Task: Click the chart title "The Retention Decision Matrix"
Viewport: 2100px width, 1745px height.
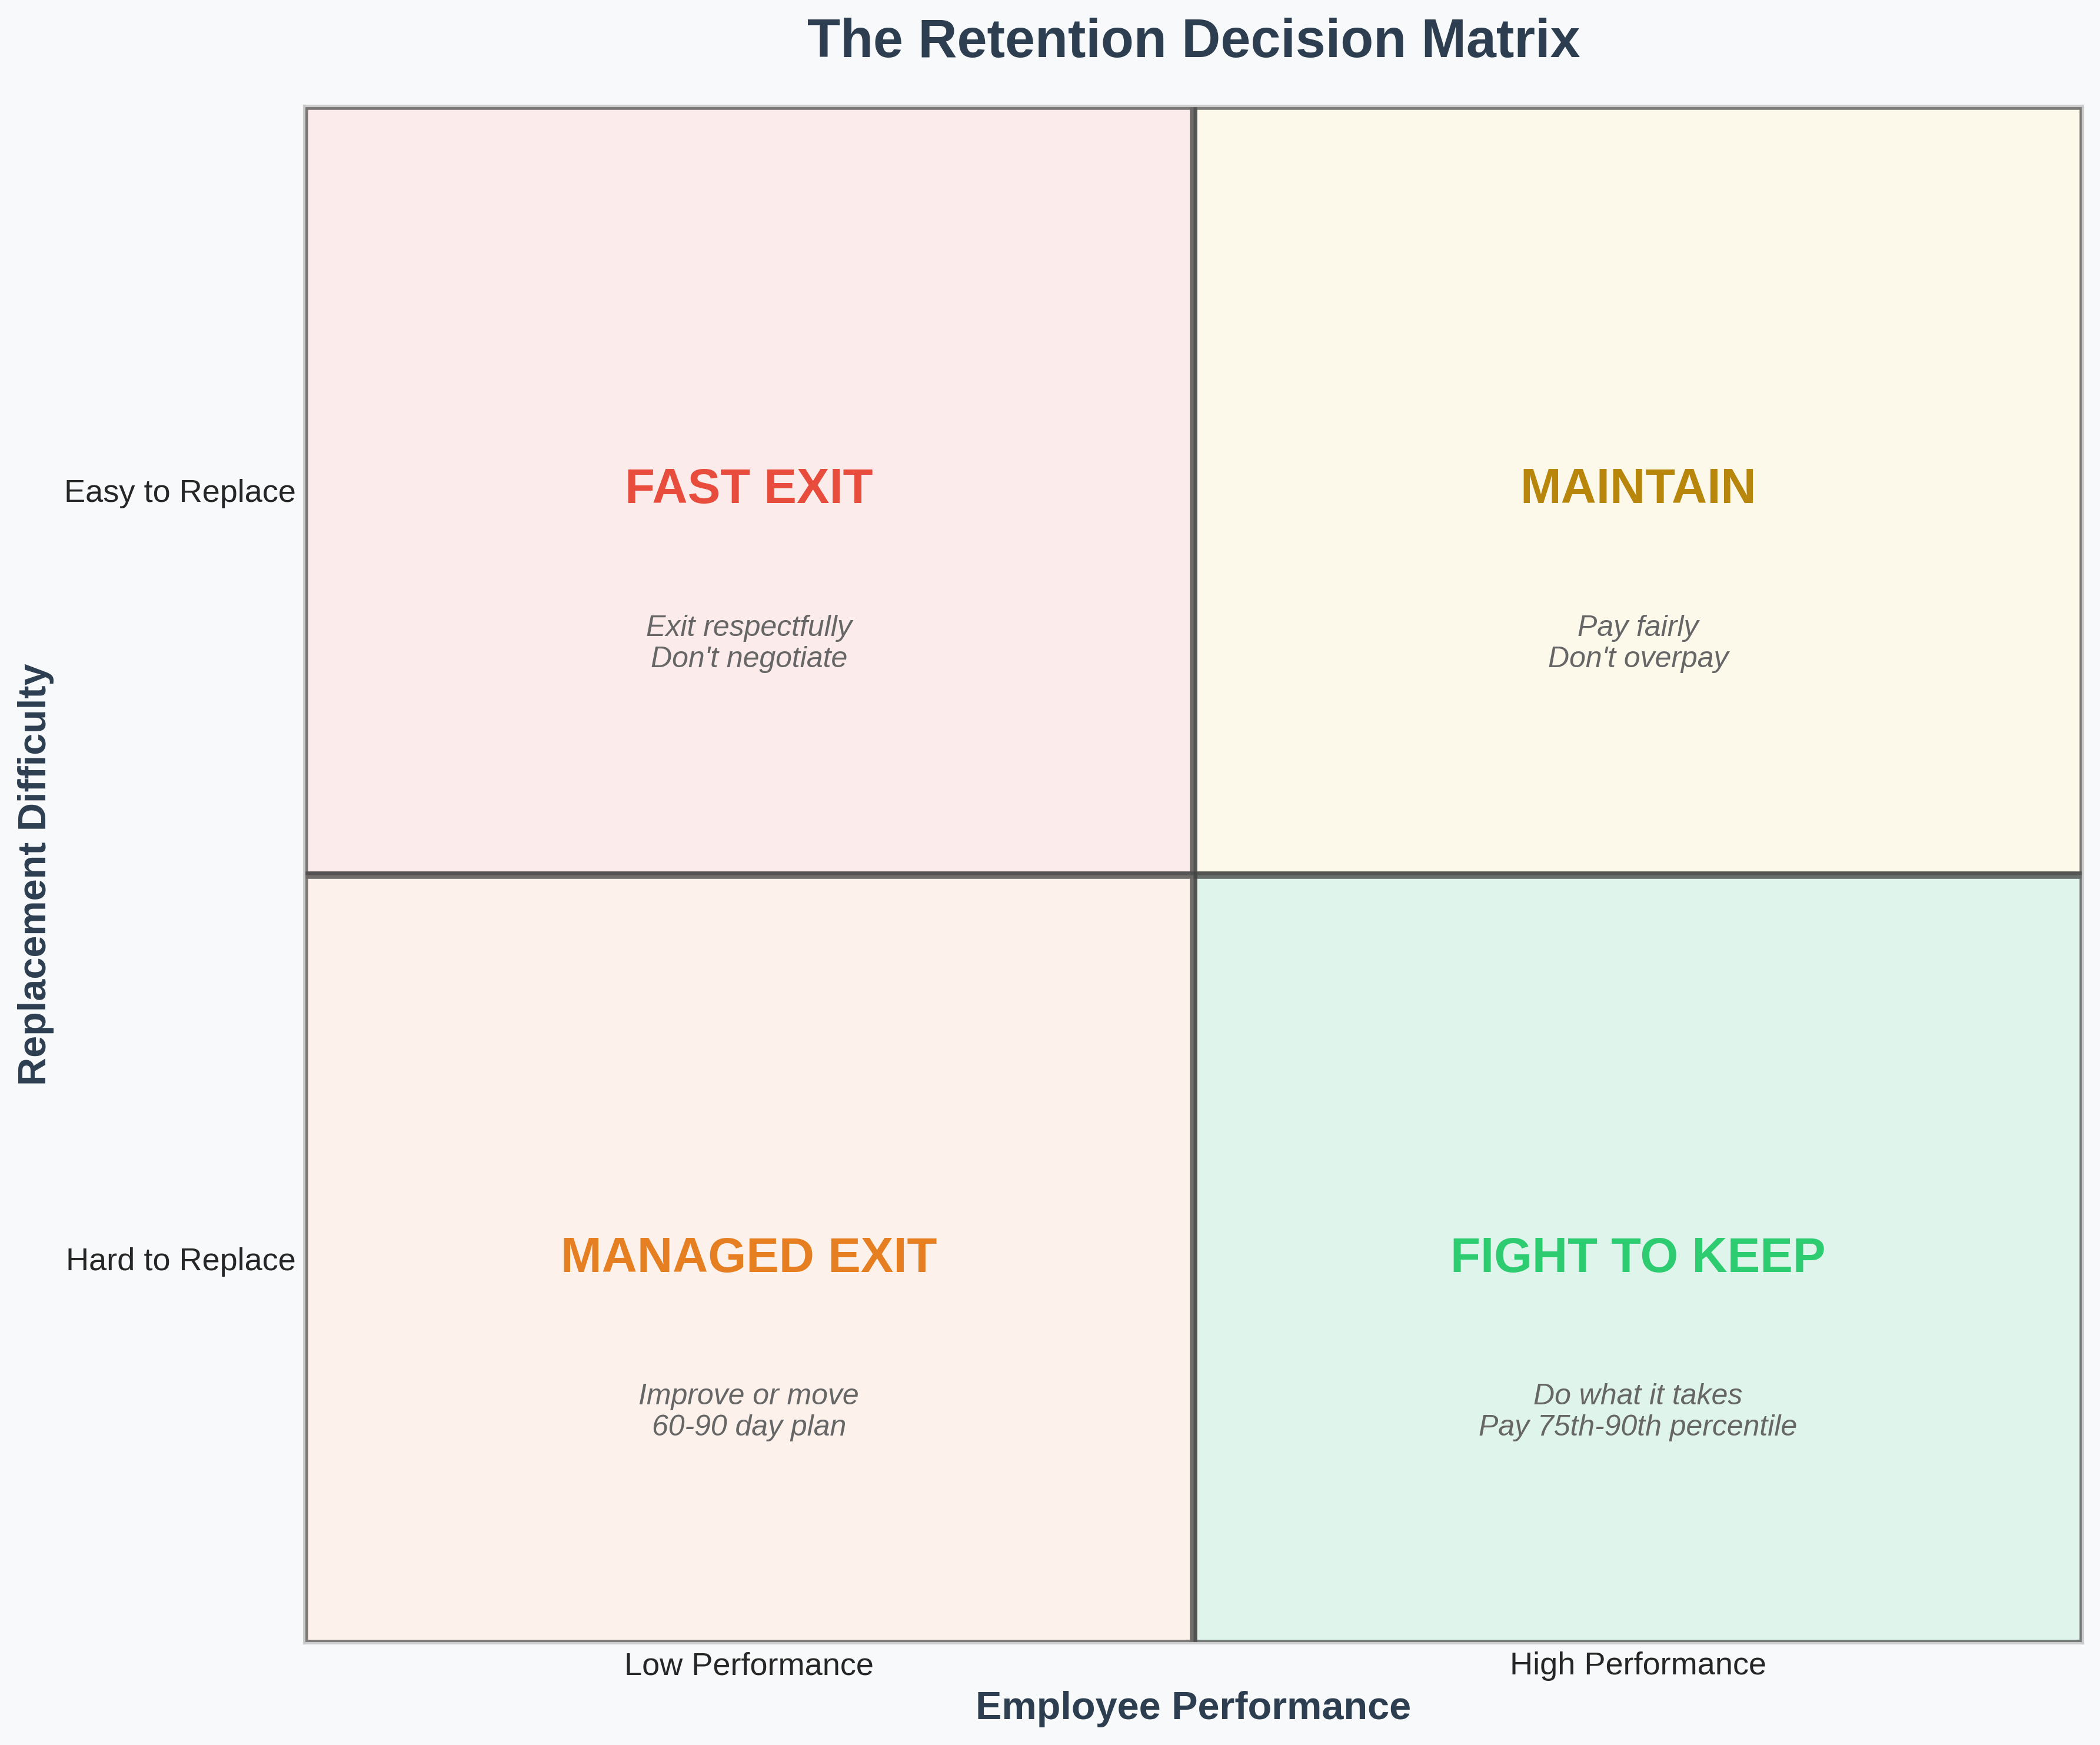Action: click(x=1192, y=41)
